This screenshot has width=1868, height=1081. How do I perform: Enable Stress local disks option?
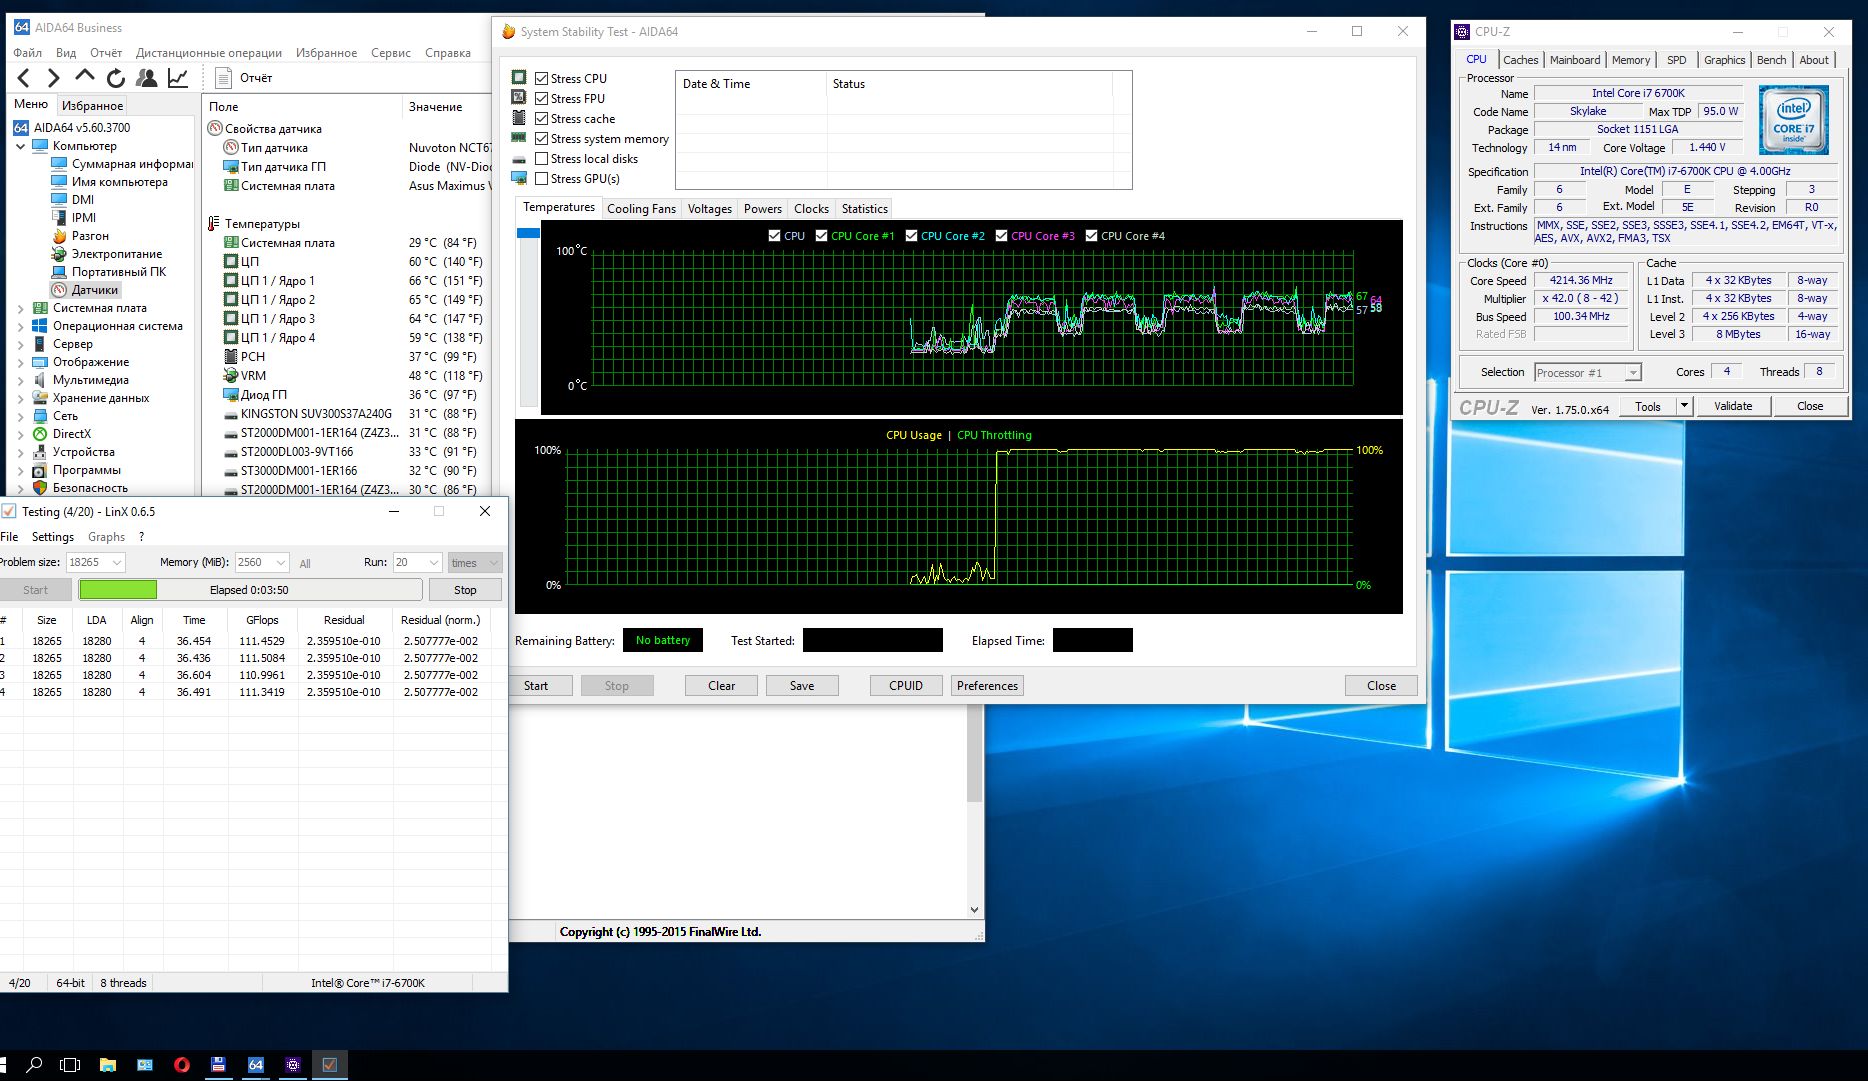click(x=541, y=158)
